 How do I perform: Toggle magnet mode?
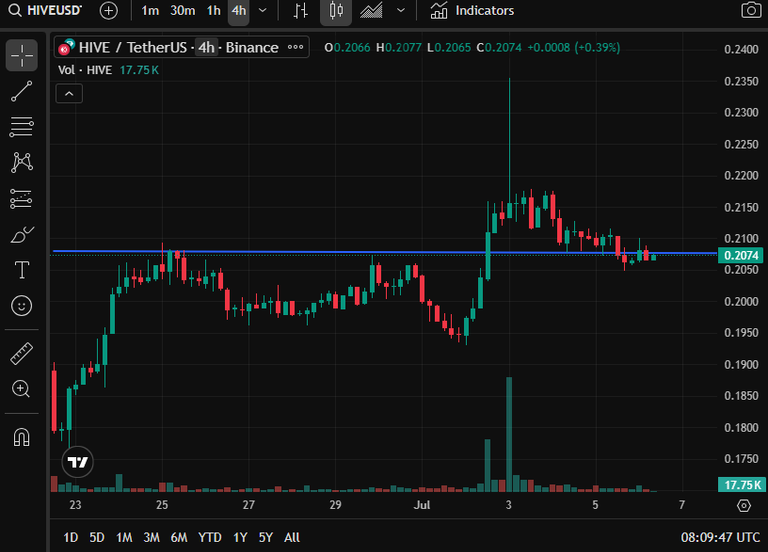[22, 437]
